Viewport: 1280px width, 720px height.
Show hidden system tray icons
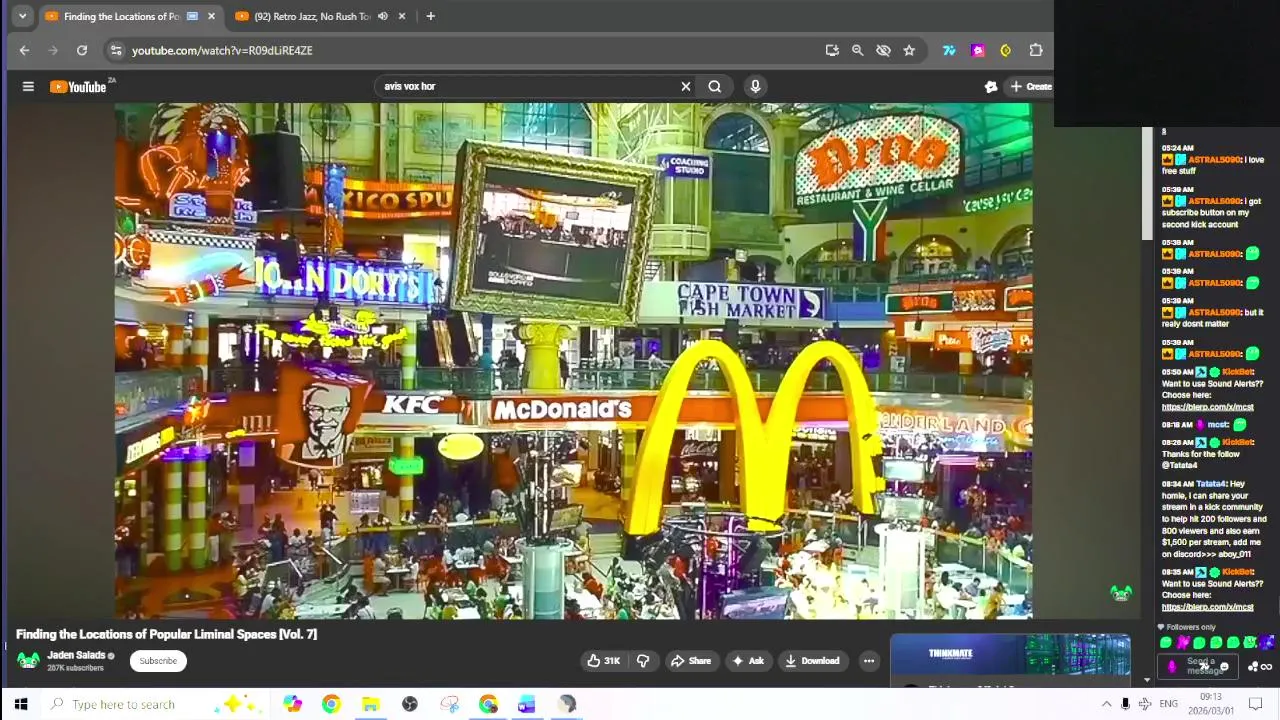click(x=1106, y=704)
